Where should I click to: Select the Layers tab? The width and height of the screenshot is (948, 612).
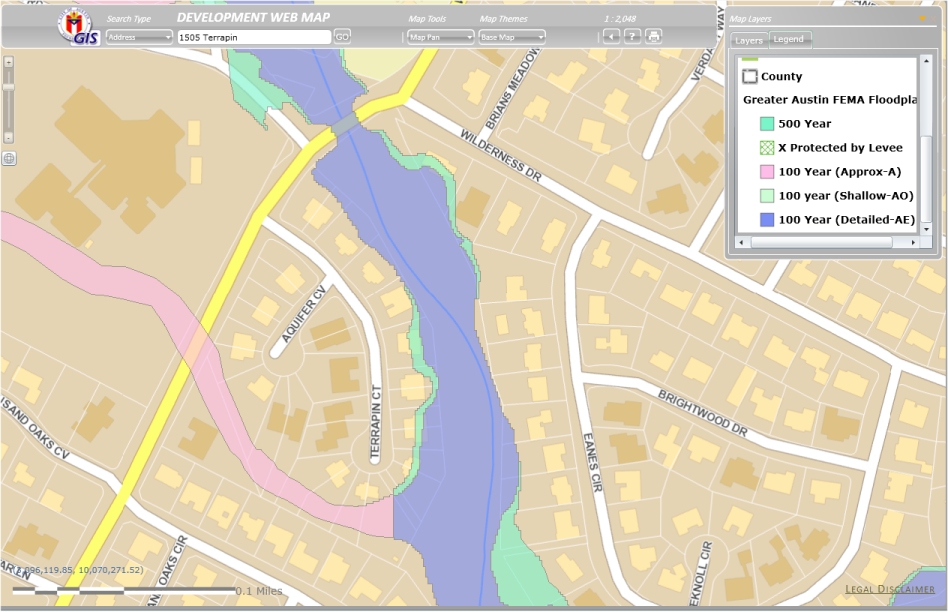coord(748,40)
